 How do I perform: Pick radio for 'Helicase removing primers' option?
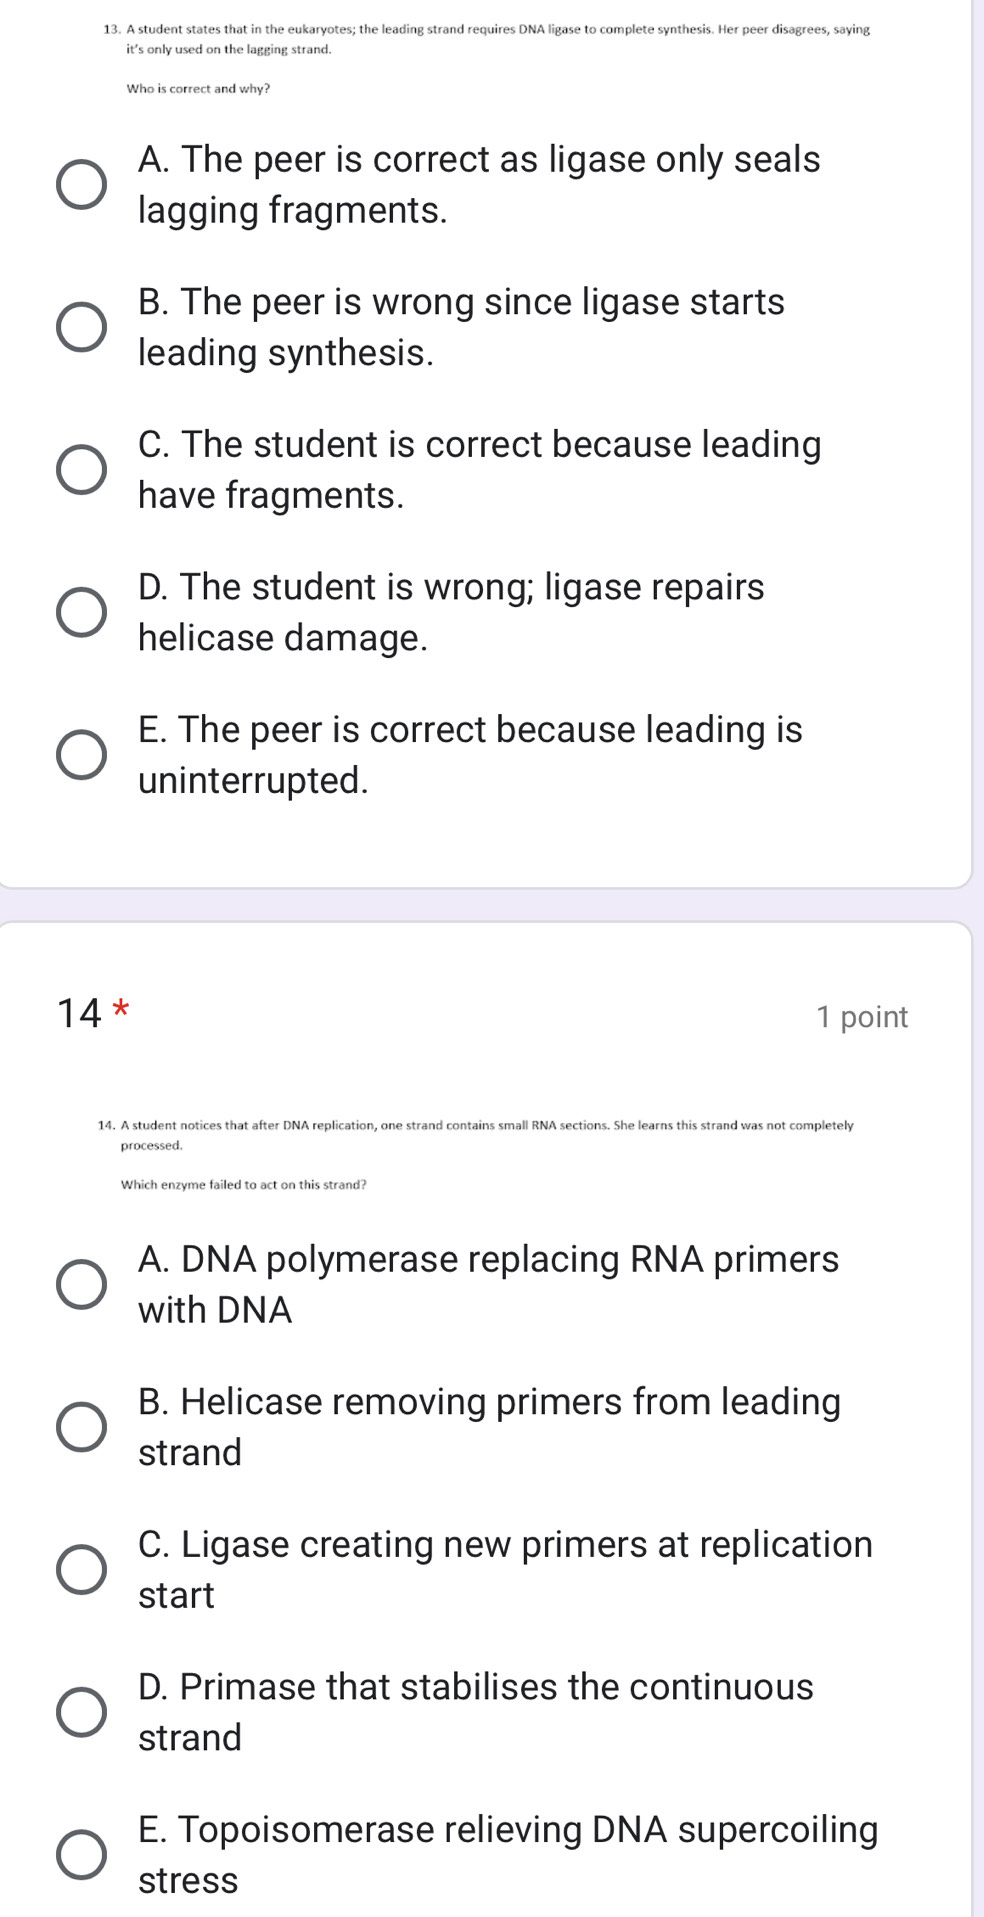tap(81, 1427)
